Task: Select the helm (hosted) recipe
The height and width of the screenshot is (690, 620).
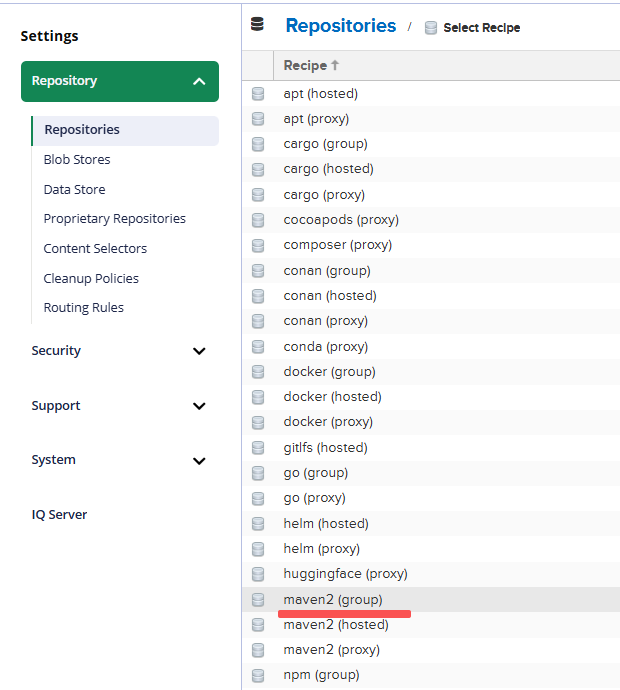Action: coord(326,524)
